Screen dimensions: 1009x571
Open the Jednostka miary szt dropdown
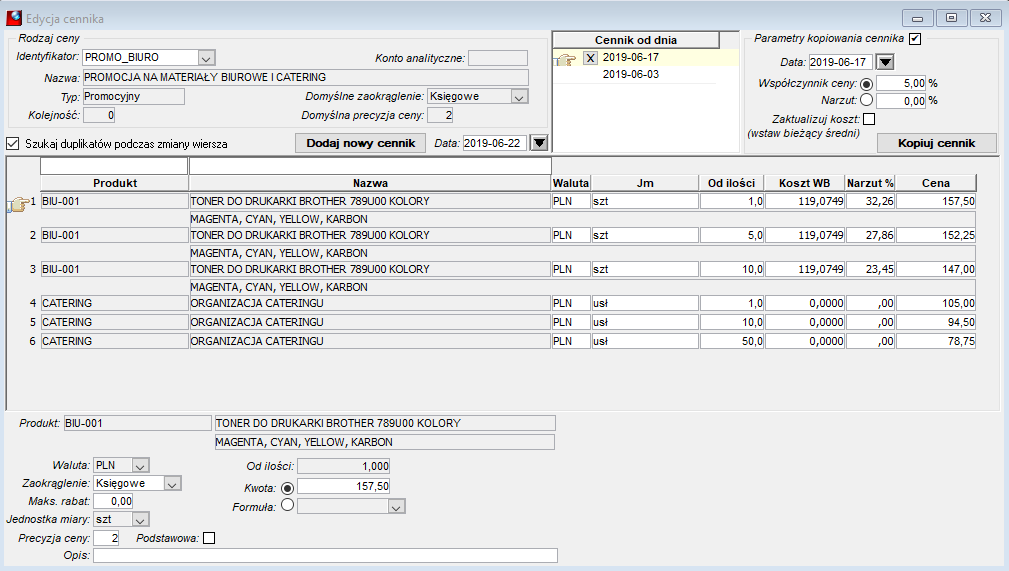click(x=141, y=519)
